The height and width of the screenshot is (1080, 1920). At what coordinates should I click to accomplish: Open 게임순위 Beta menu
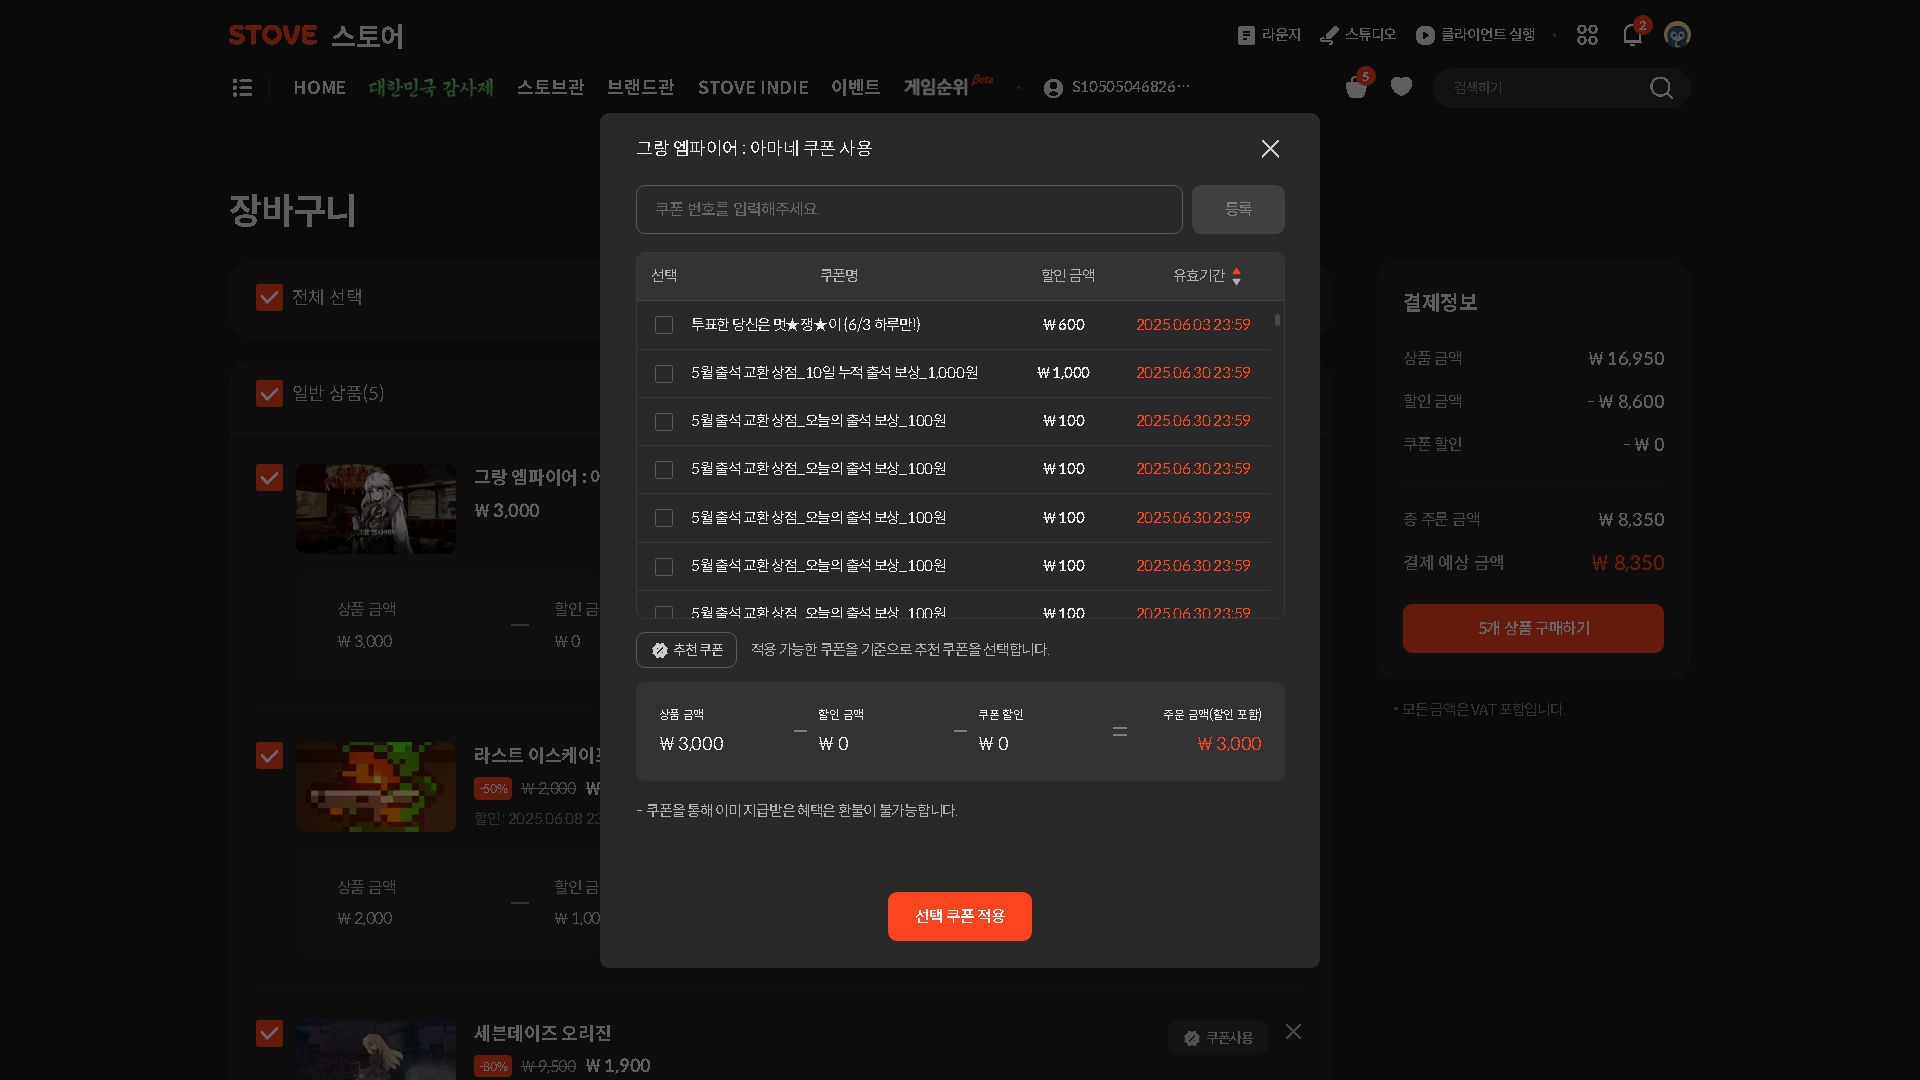tap(948, 86)
